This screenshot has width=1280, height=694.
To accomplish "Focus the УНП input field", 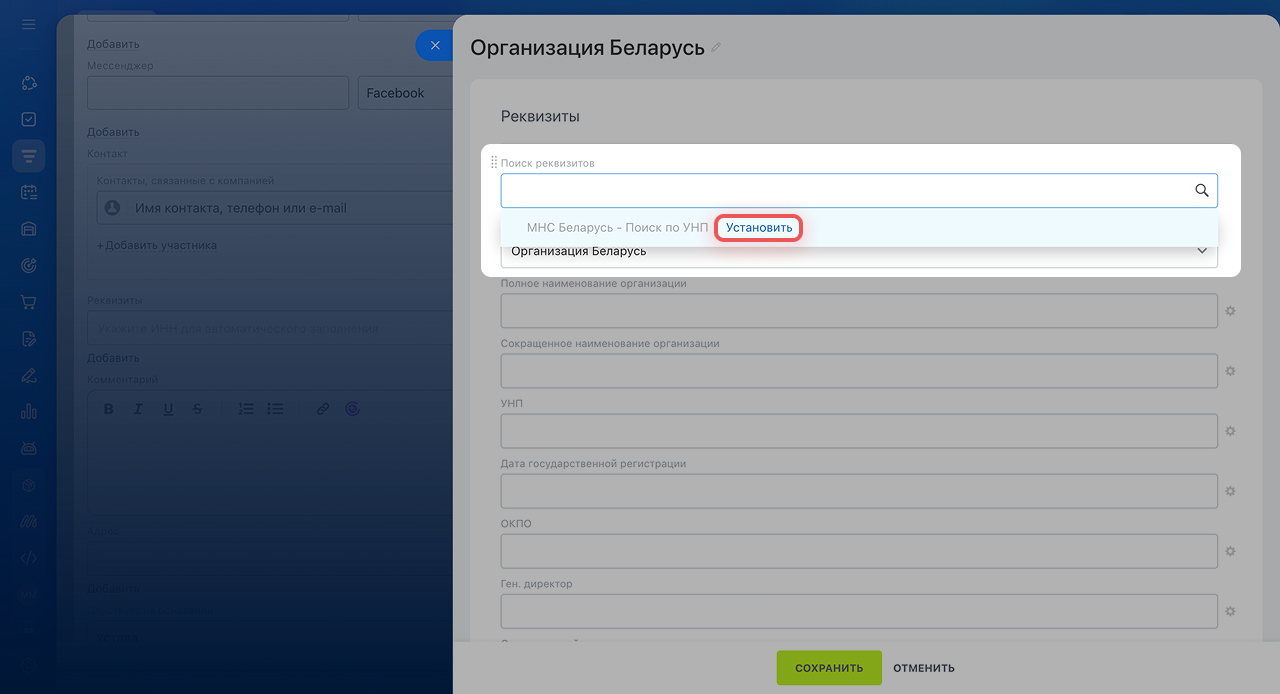I will 859,431.
